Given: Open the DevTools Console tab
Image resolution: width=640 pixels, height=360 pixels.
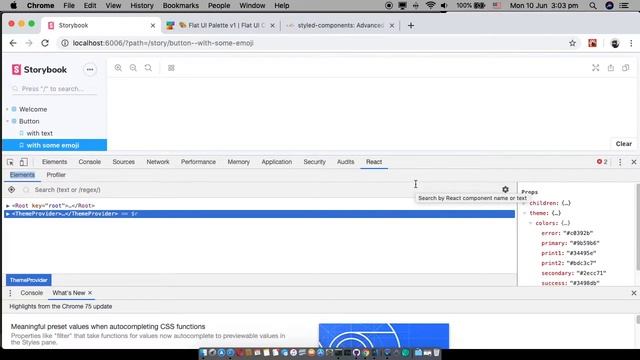Looking at the screenshot, I should [x=89, y=162].
